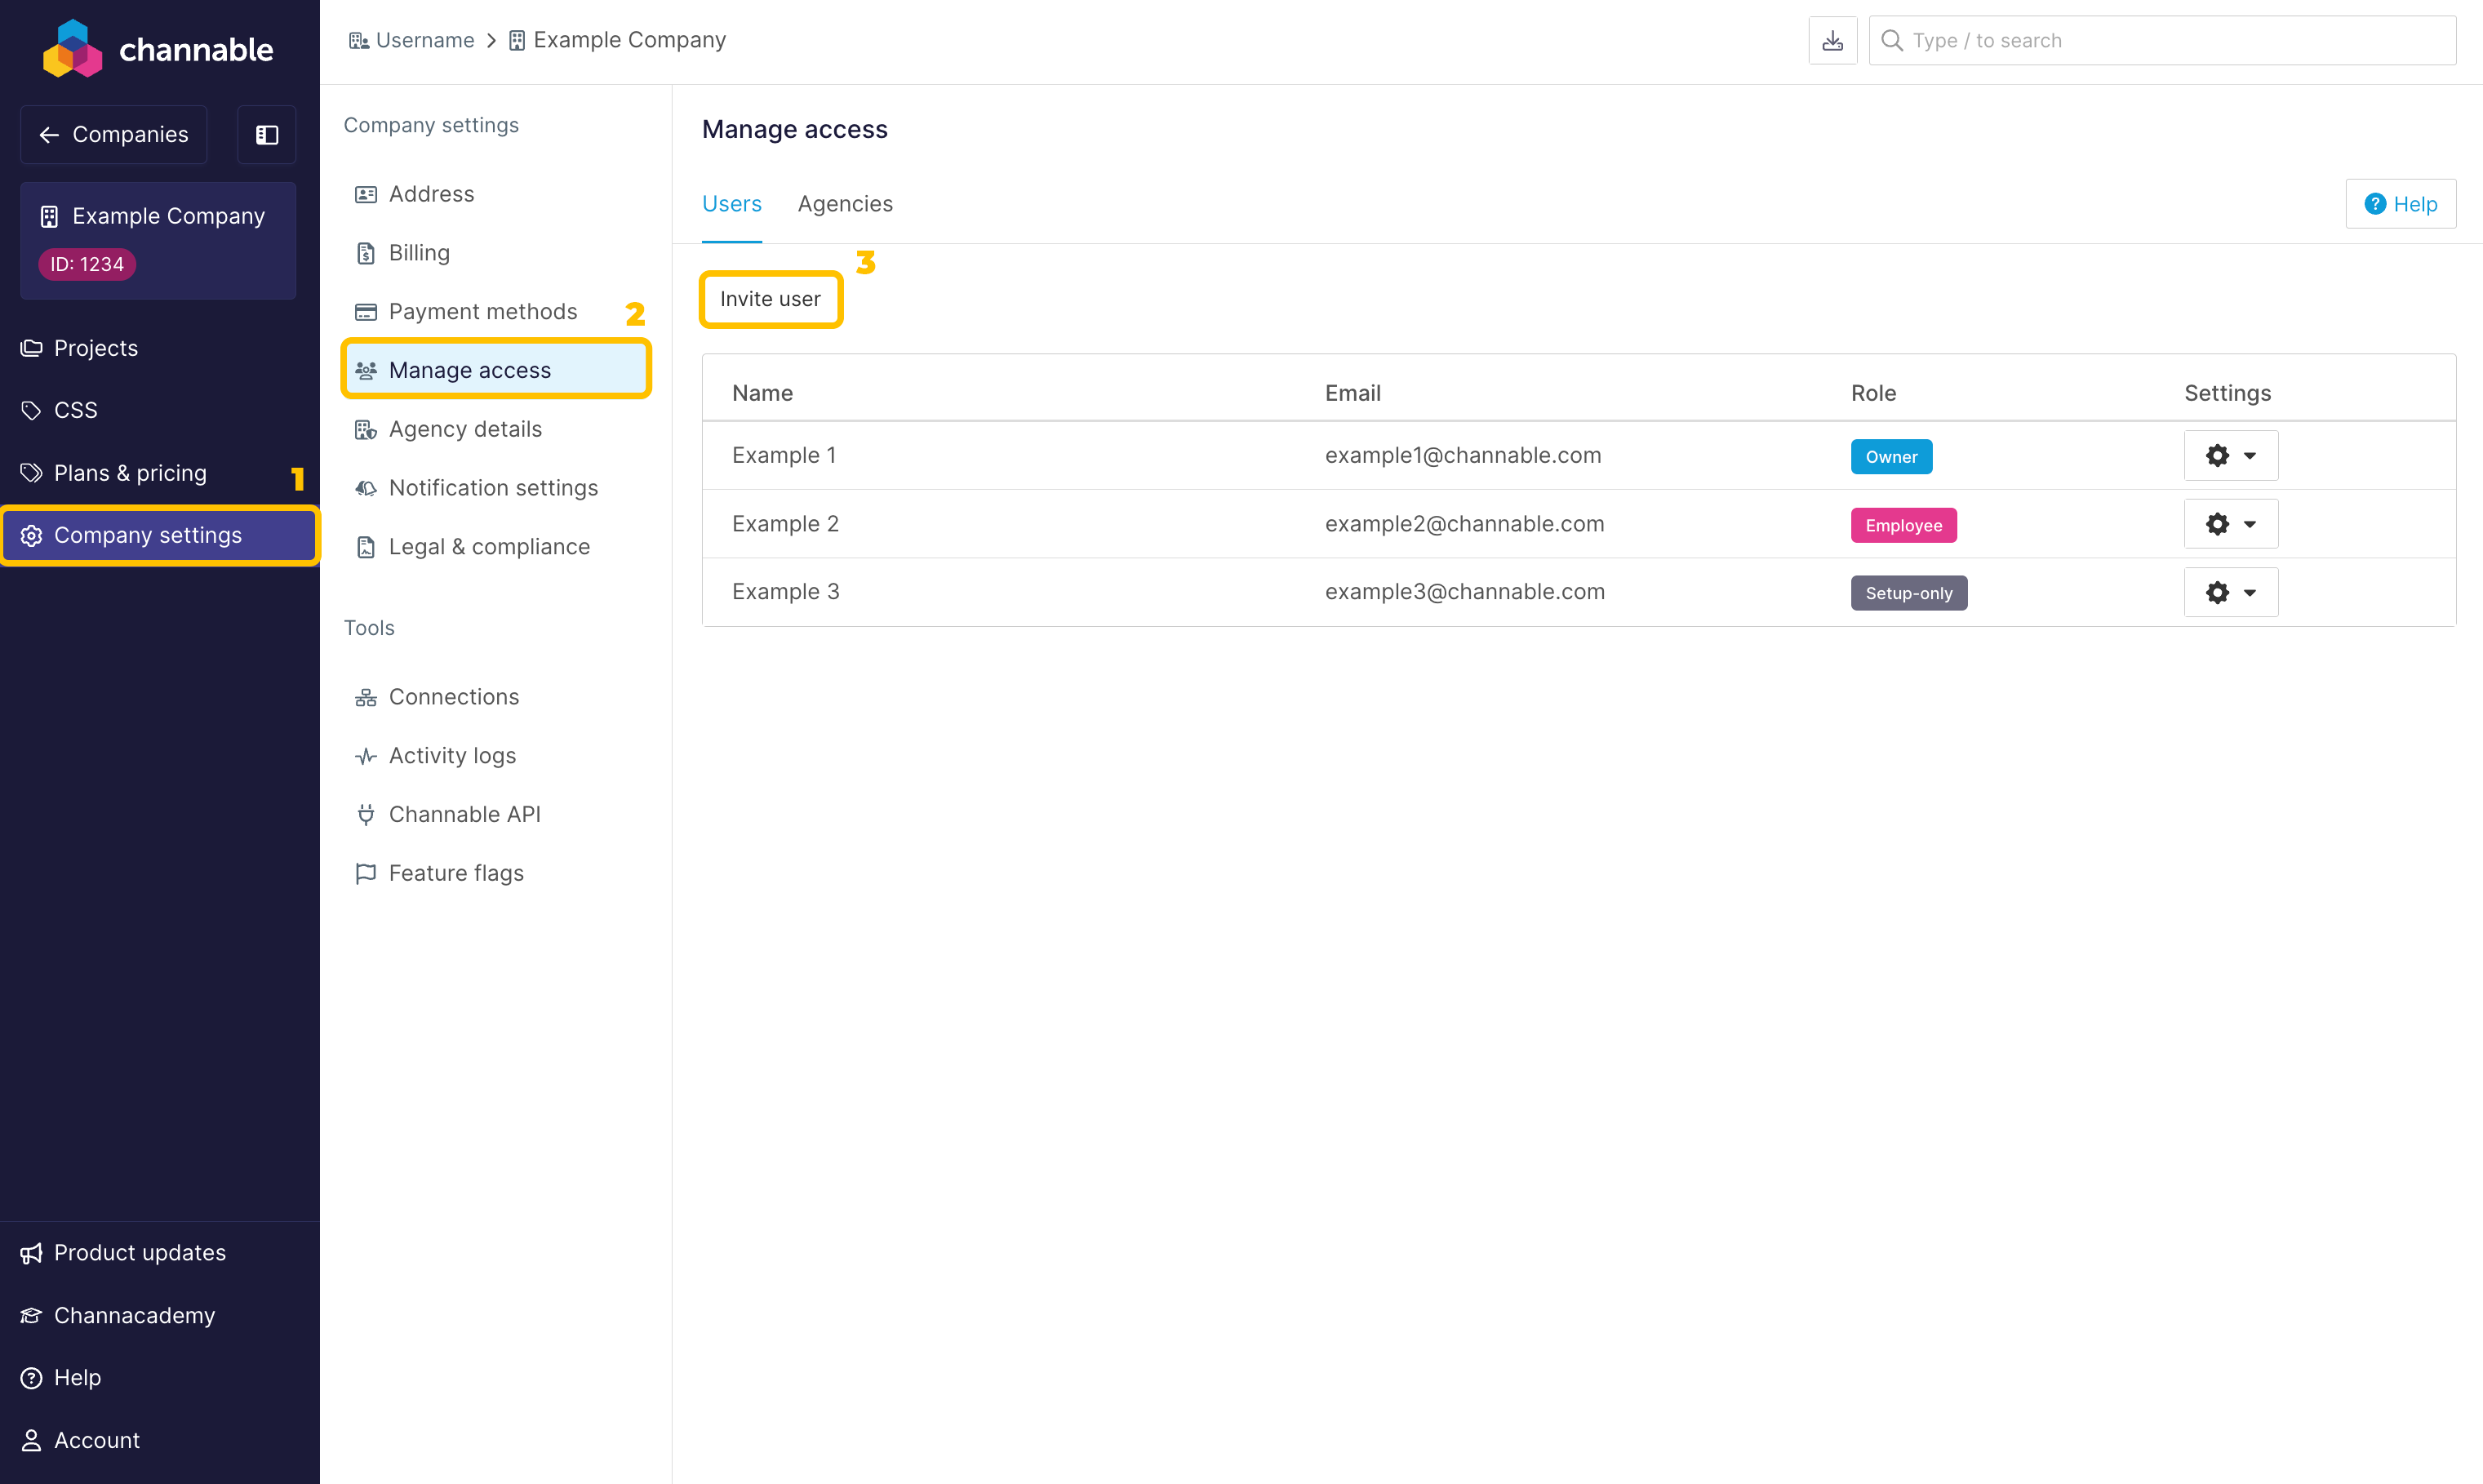2483x1484 pixels.
Task: Click the Invite user button
Action: click(770, 299)
